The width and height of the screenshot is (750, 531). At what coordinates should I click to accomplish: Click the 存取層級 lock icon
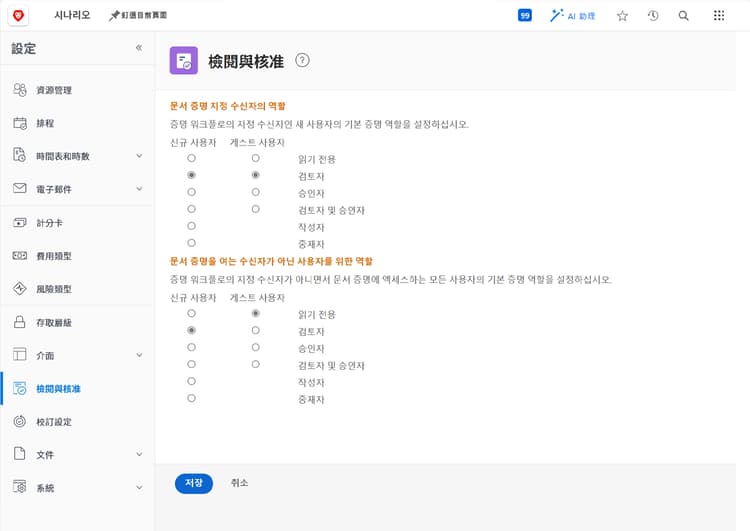20,322
